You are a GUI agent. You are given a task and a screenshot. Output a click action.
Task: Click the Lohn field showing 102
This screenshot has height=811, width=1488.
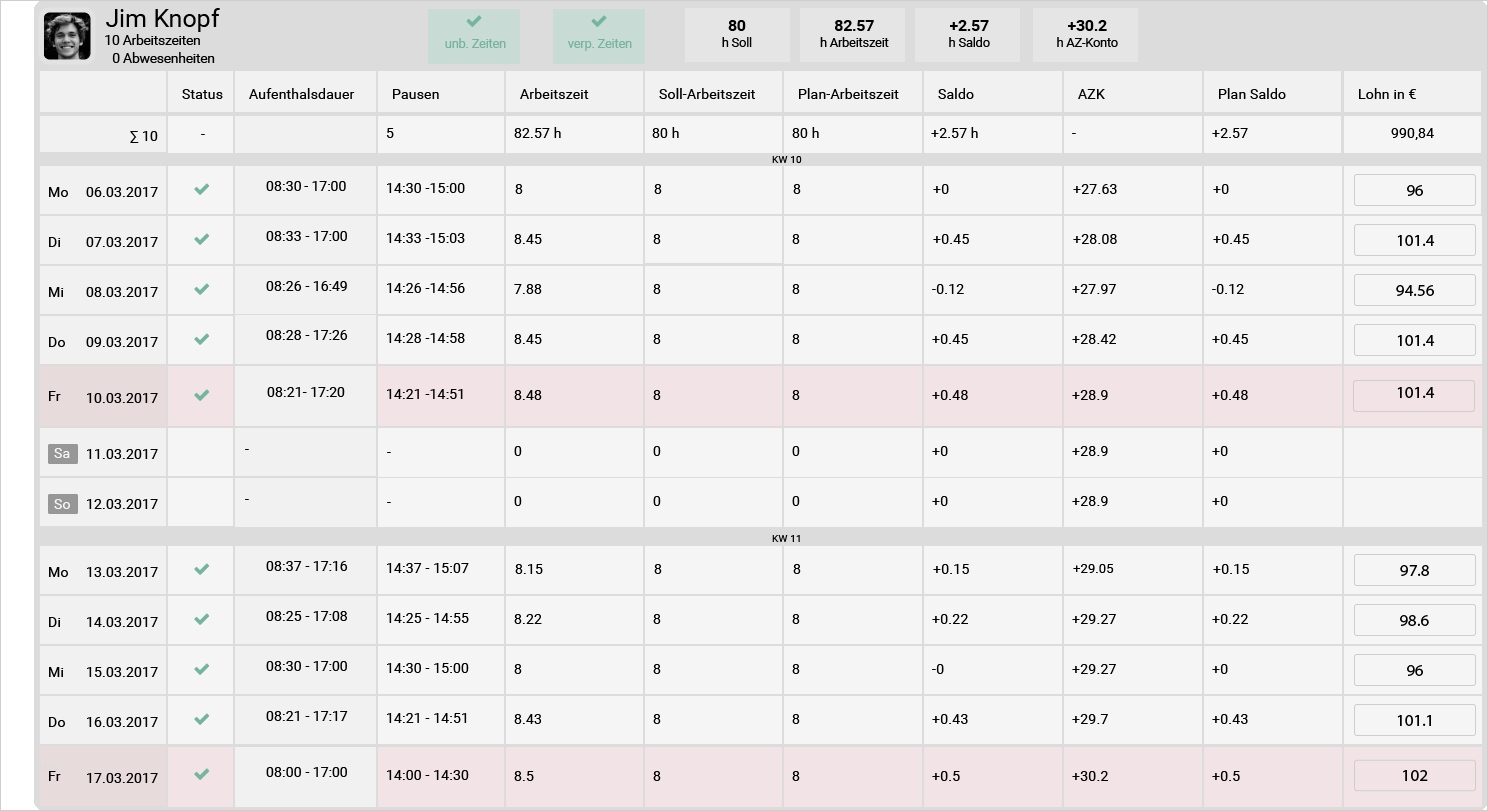[1414, 775]
